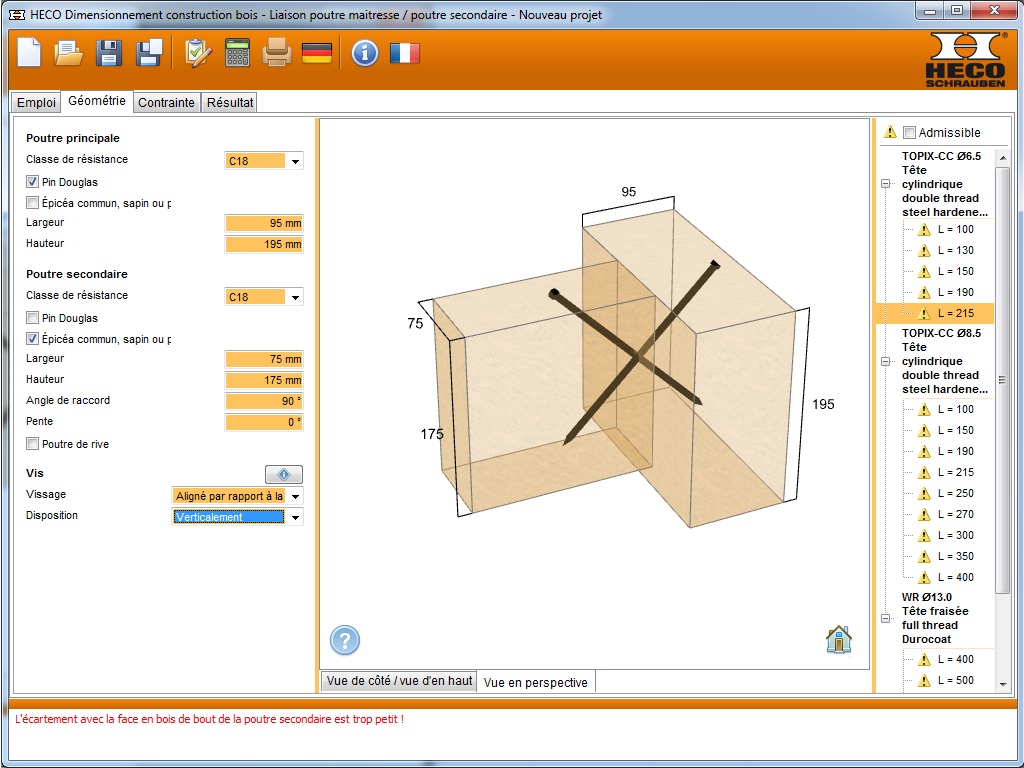This screenshot has width=1024, height=768.
Task: Toggle Épicéa commun under Poutre secondaire
Action: coord(32,338)
